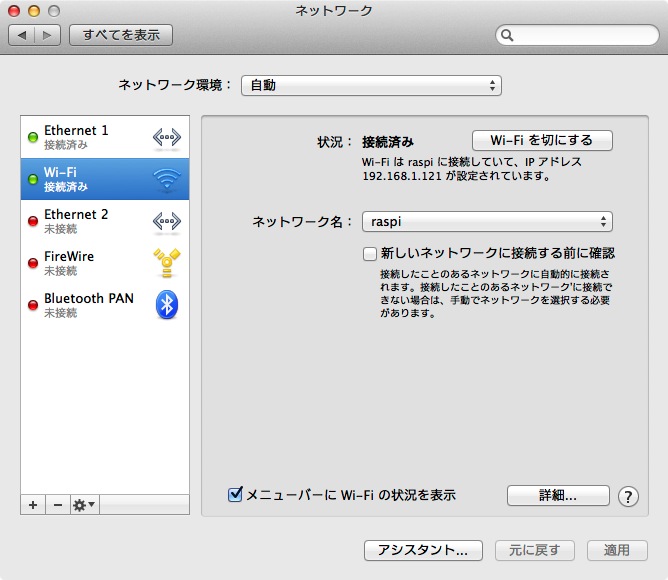
Task: Enable 新しいネットワークに接続する前に確認 checkbox
Action: coord(370,254)
